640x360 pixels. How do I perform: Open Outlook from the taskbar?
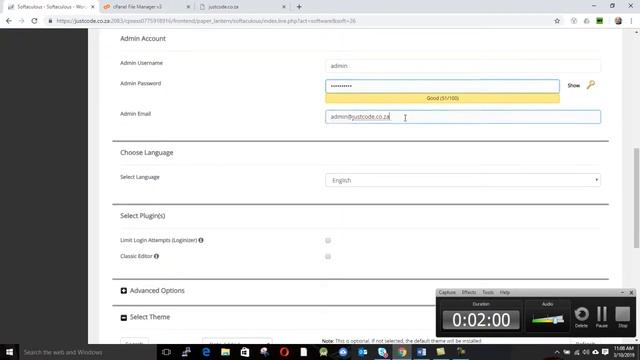coord(362,352)
